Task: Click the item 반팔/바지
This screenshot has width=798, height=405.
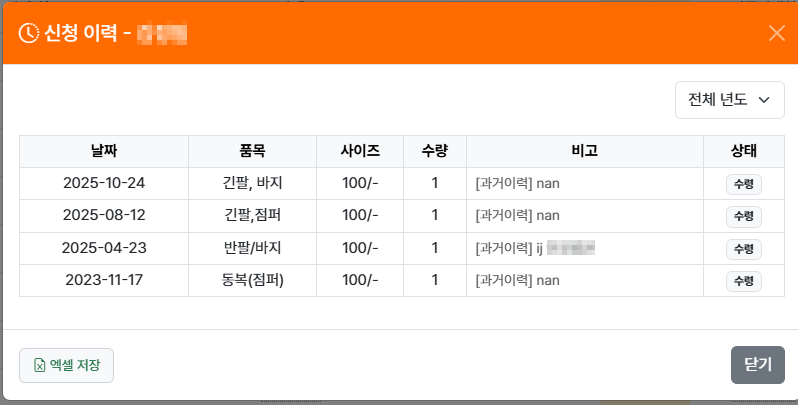Action: pos(252,248)
